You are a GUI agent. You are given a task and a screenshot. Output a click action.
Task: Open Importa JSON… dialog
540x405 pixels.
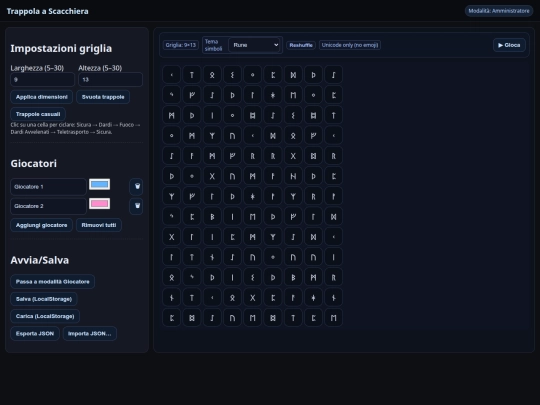(90, 334)
